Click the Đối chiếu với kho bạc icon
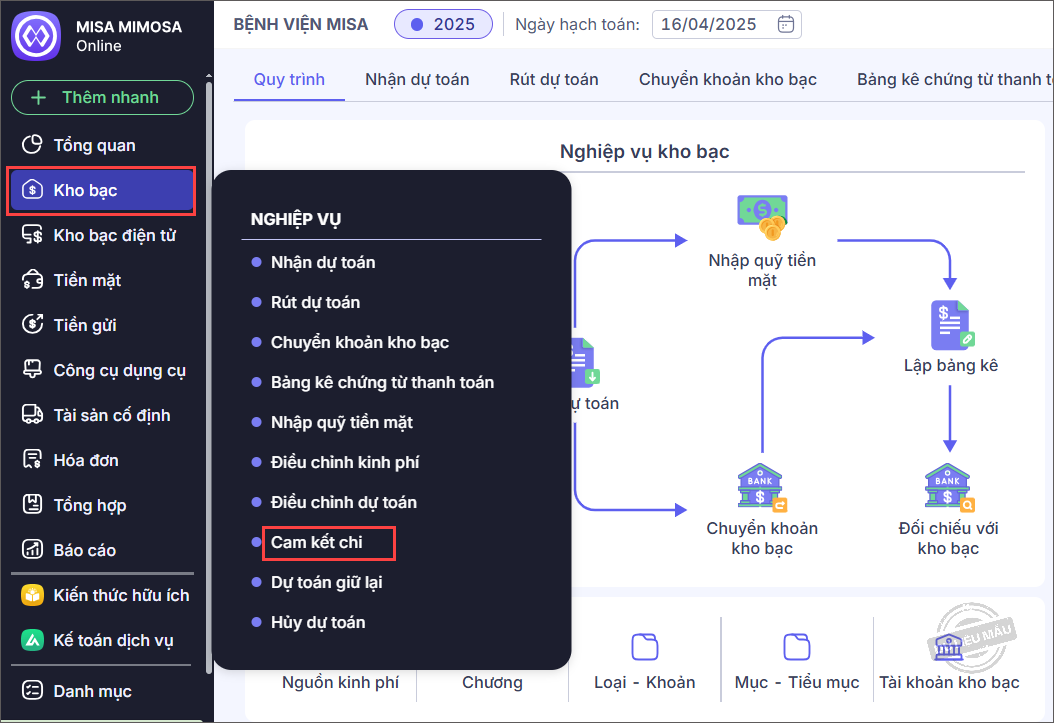The width and height of the screenshot is (1054, 723). 949,488
